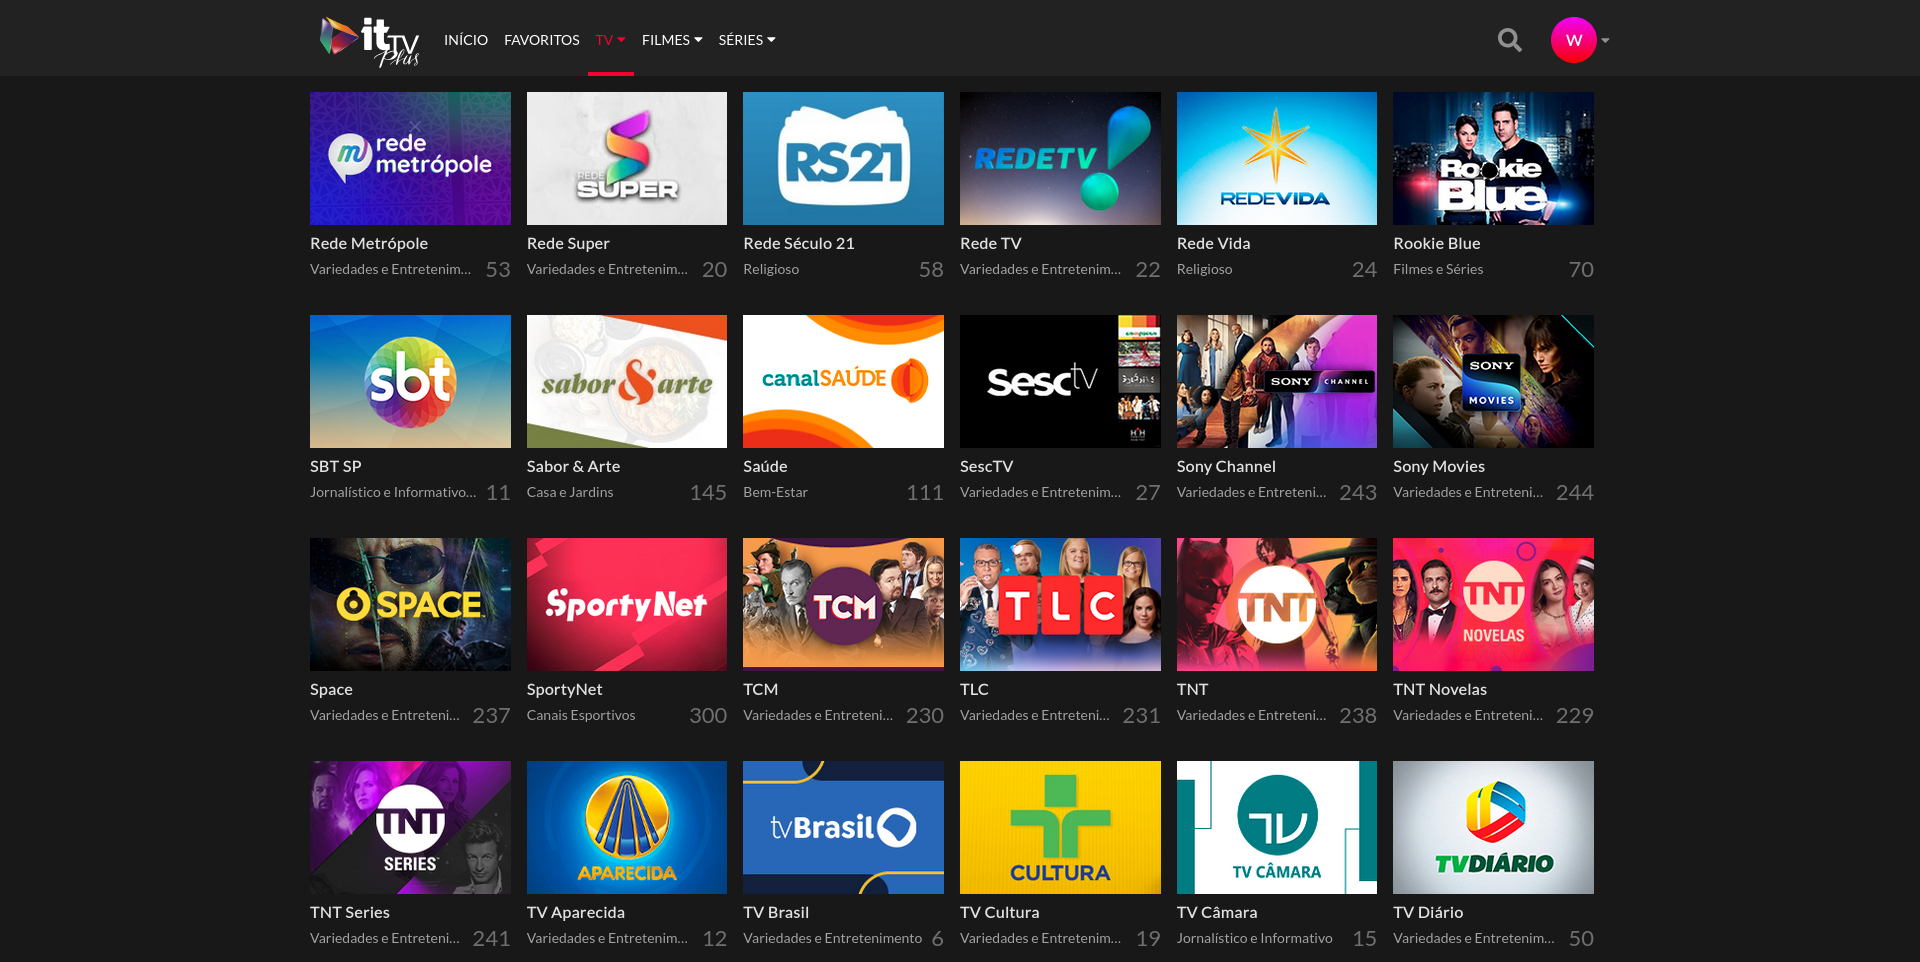1920x962 pixels.
Task: Click the Canais Esportivos category under SportyNet
Action: pyautogui.click(x=581, y=715)
